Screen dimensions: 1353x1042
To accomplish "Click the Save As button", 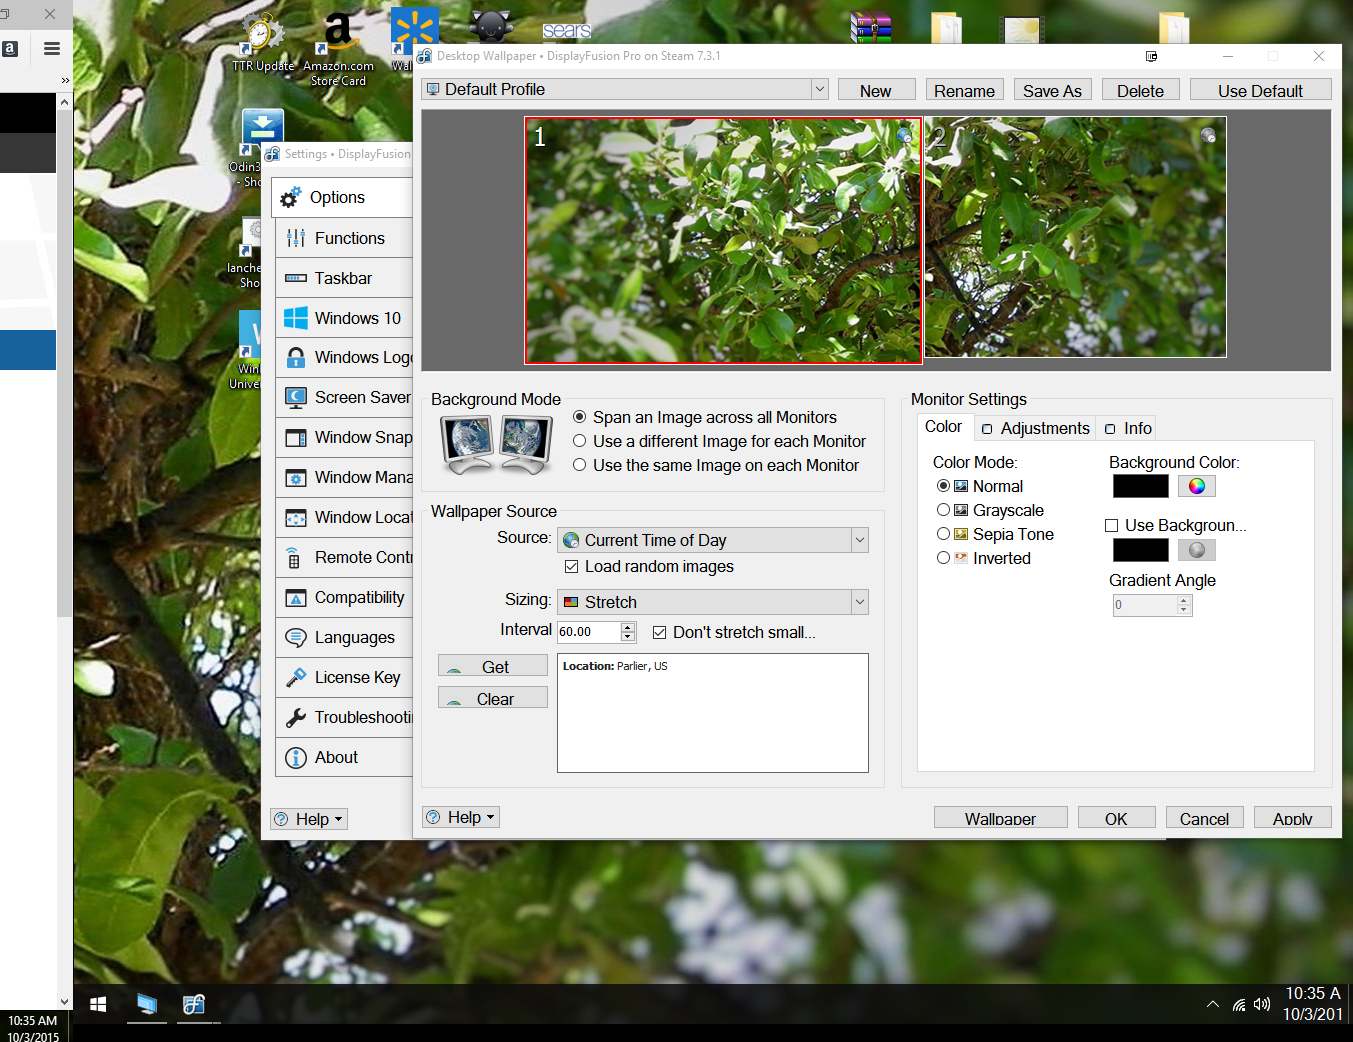I will [1051, 91].
